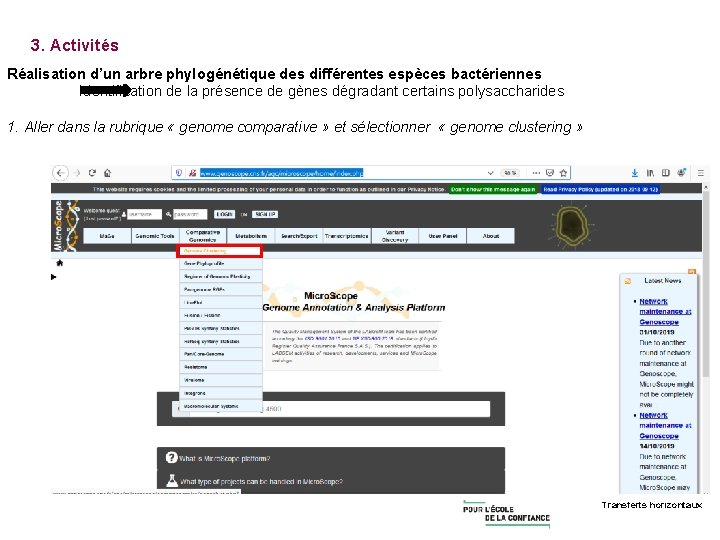This screenshot has height=540, width=720.
Task: Select Regions of Genomic Plasticity entry
Action: coord(220,276)
